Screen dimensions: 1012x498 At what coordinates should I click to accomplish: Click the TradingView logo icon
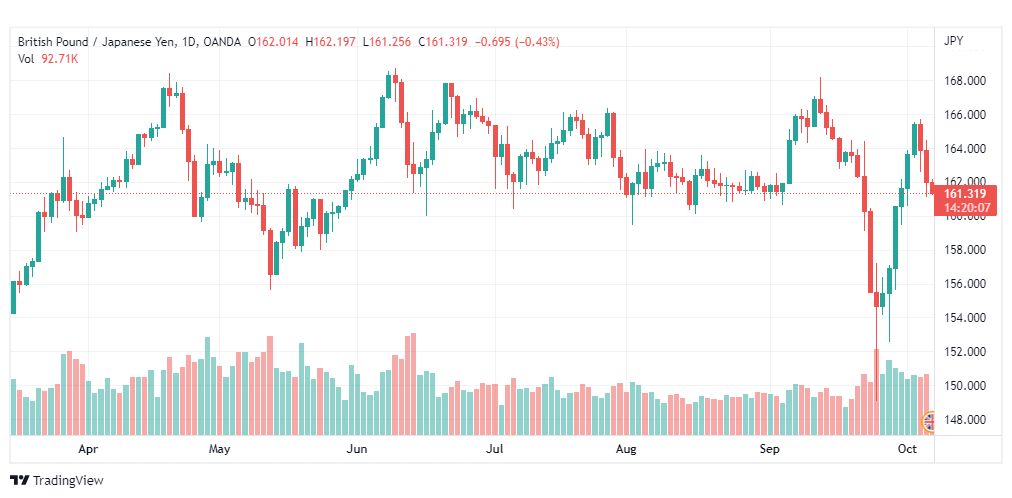click(x=20, y=481)
